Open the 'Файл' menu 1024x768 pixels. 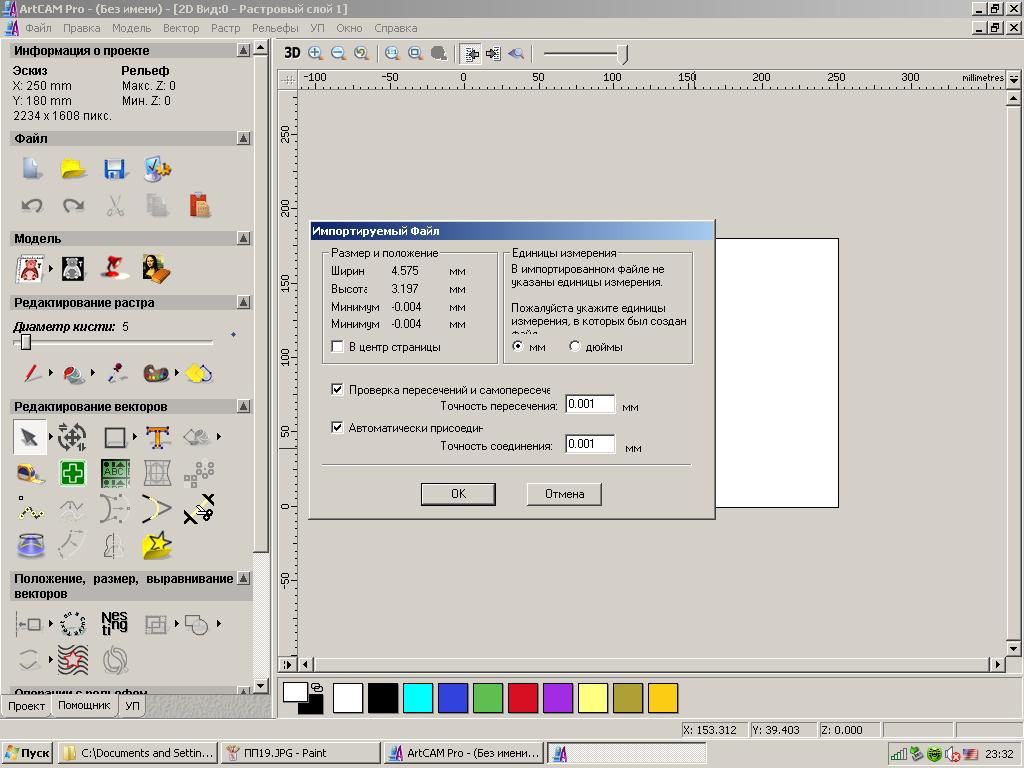39,28
